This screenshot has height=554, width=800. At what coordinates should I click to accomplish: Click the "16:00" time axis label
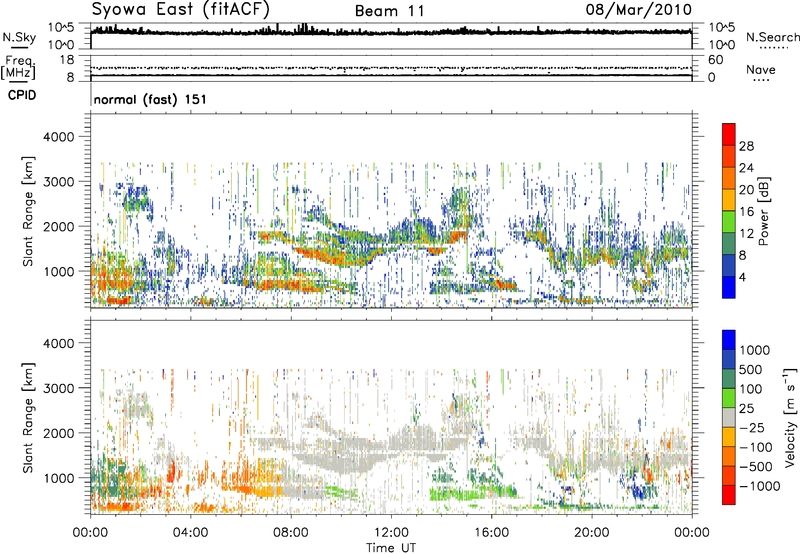click(491, 533)
